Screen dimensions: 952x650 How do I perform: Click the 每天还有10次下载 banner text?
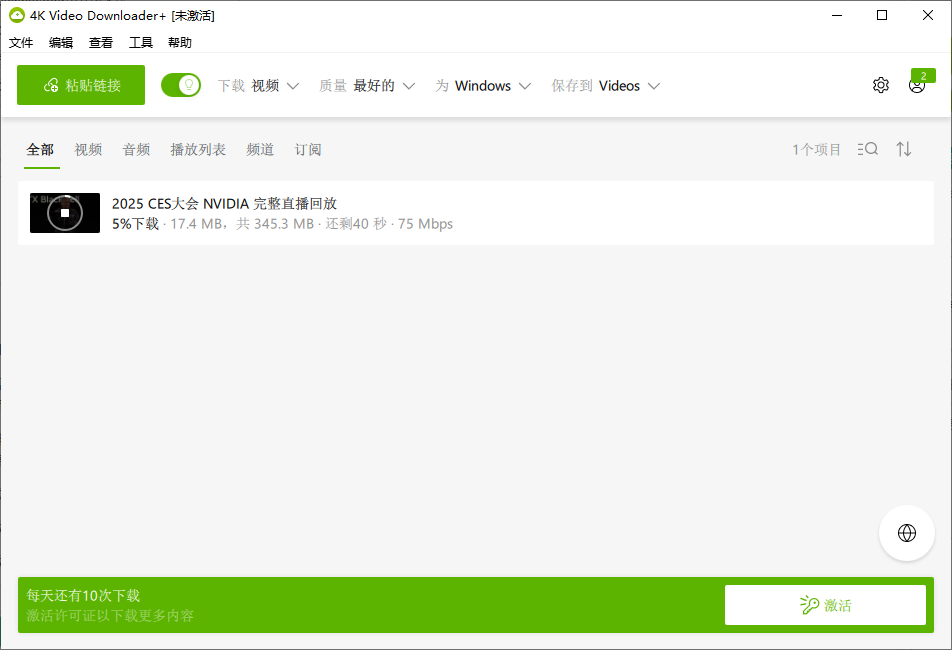83,595
